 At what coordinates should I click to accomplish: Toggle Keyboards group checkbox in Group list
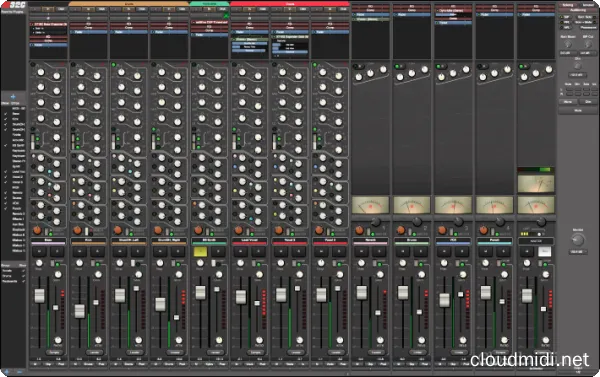[x=23, y=281]
